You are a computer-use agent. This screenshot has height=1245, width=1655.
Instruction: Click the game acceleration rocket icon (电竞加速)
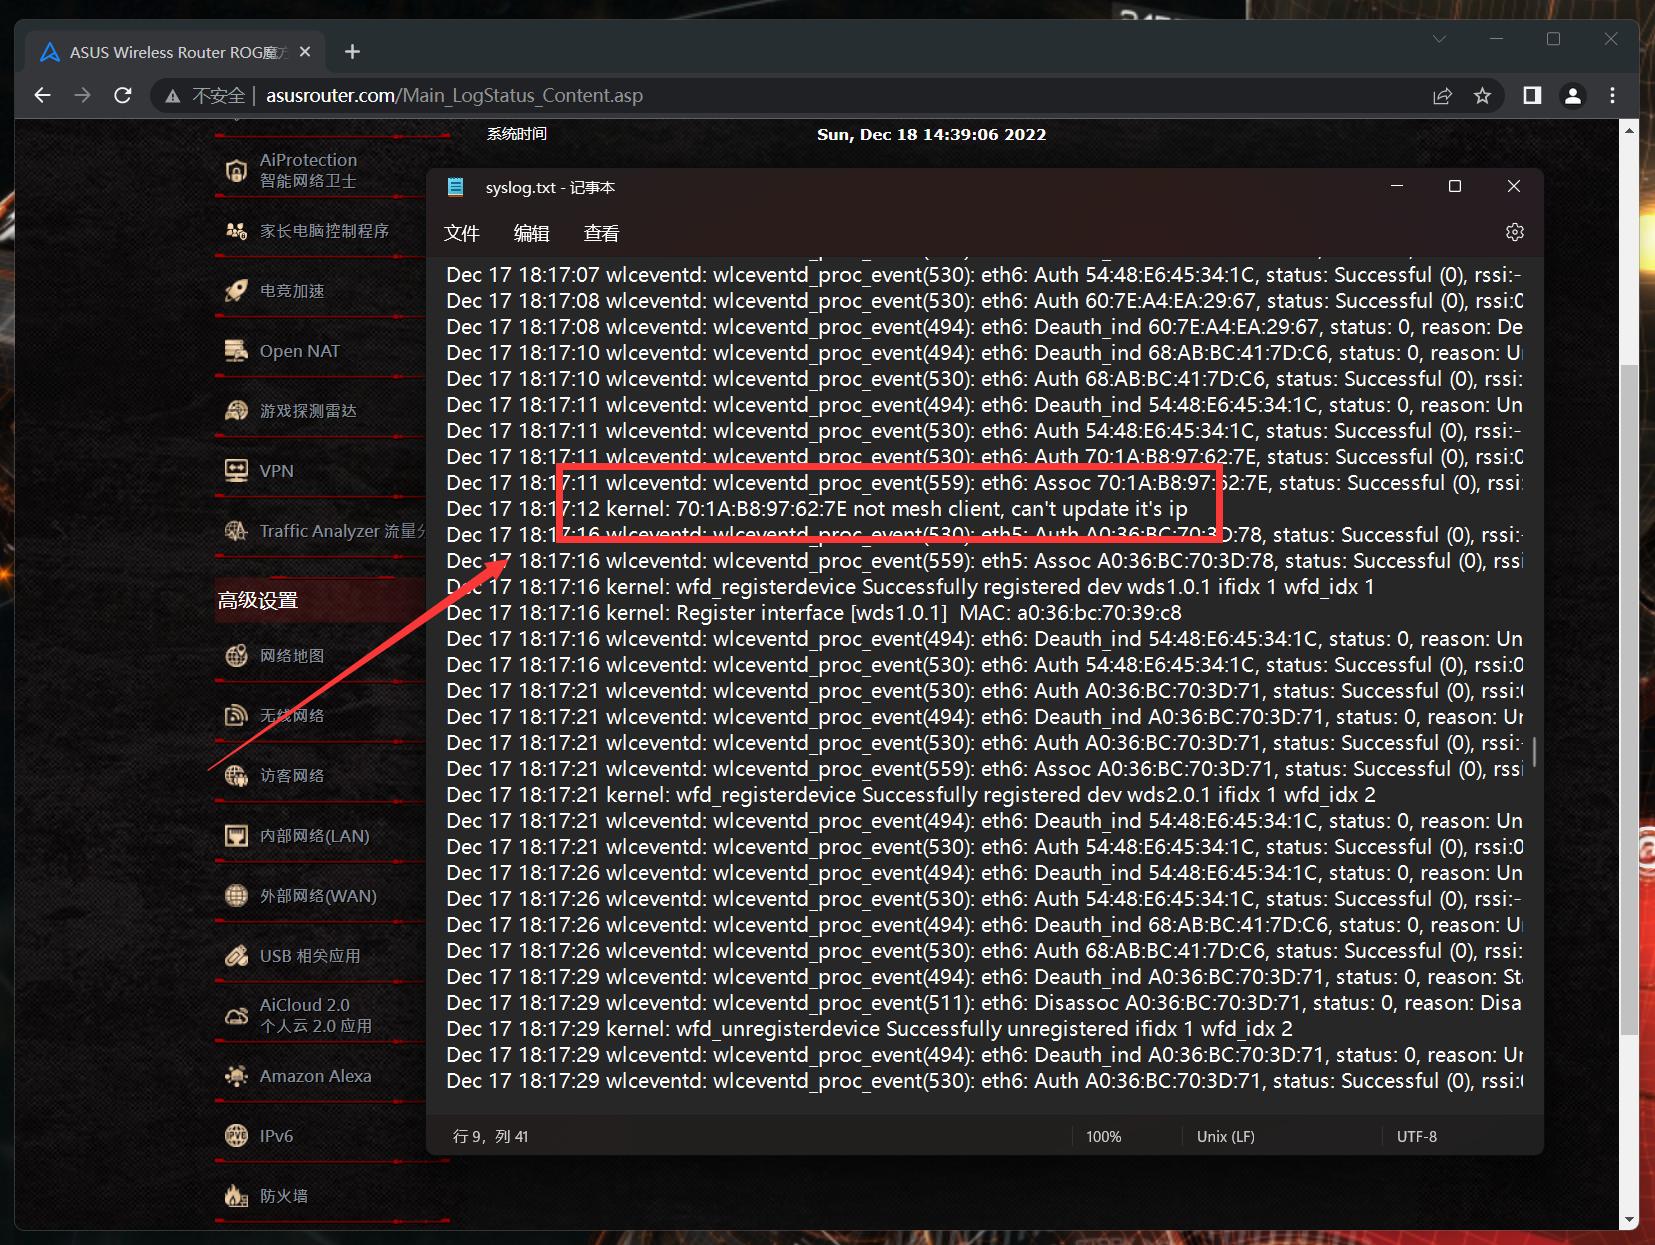(x=236, y=291)
